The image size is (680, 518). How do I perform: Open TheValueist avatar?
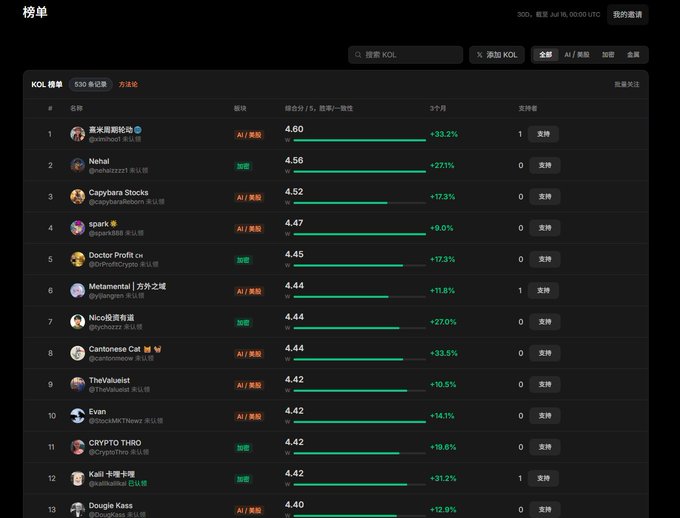tap(78, 384)
